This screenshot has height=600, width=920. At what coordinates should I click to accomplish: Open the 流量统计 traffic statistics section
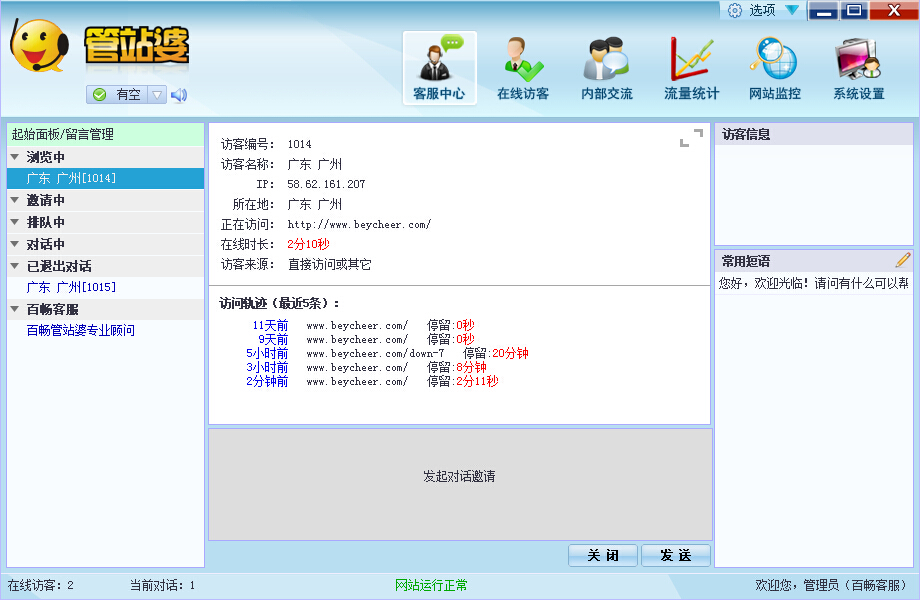[x=691, y=69]
